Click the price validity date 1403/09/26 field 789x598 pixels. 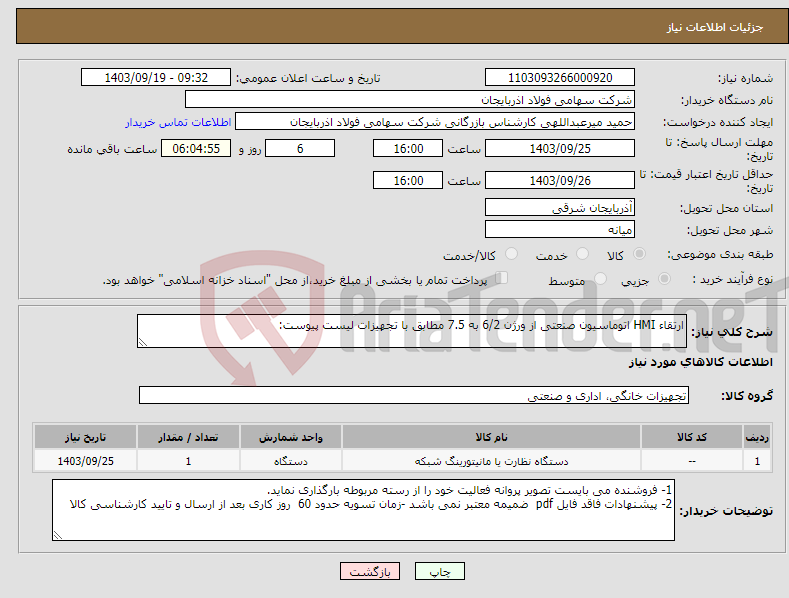coord(560,180)
